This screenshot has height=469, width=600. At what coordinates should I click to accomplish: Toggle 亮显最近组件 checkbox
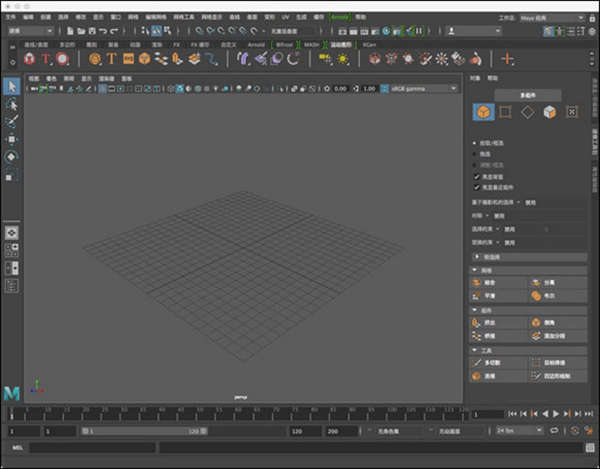476,187
